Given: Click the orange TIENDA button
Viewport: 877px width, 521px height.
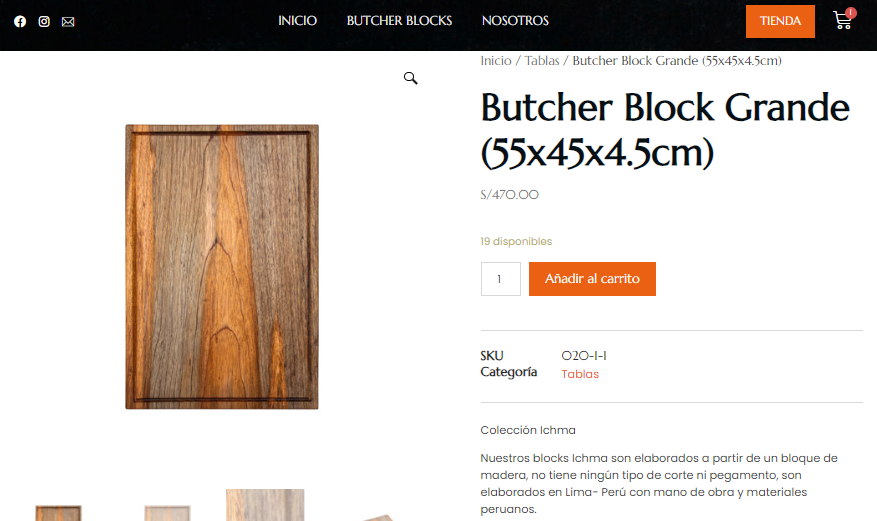Looking at the screenshot, I should [780, 21].
